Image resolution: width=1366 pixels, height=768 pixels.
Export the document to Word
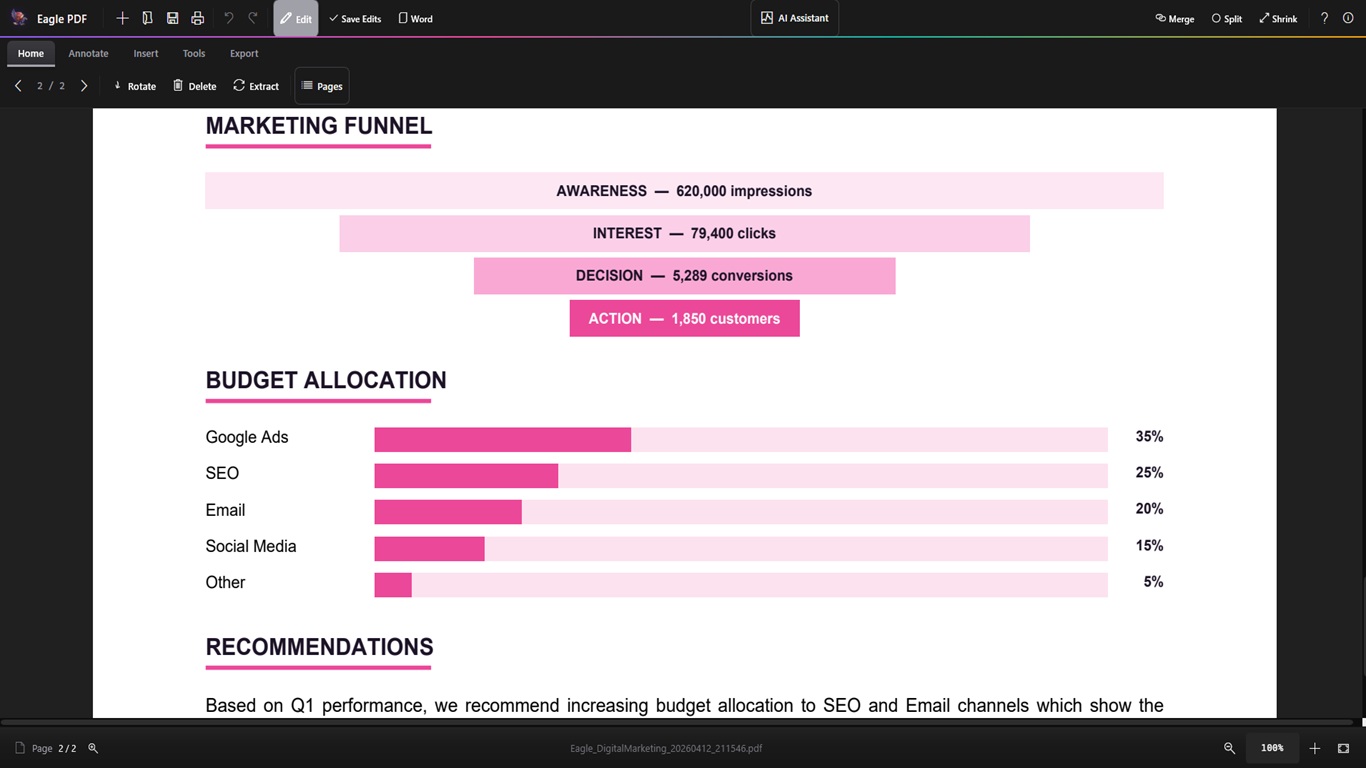415,18
